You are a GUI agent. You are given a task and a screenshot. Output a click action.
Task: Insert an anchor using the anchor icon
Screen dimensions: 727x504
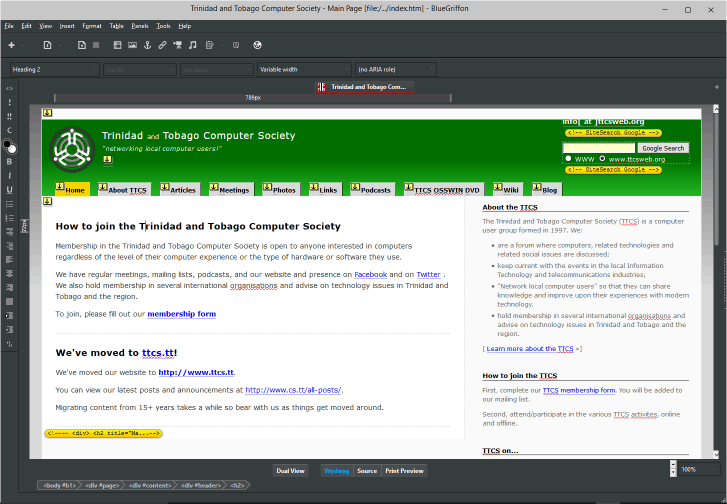pos(147,45)
